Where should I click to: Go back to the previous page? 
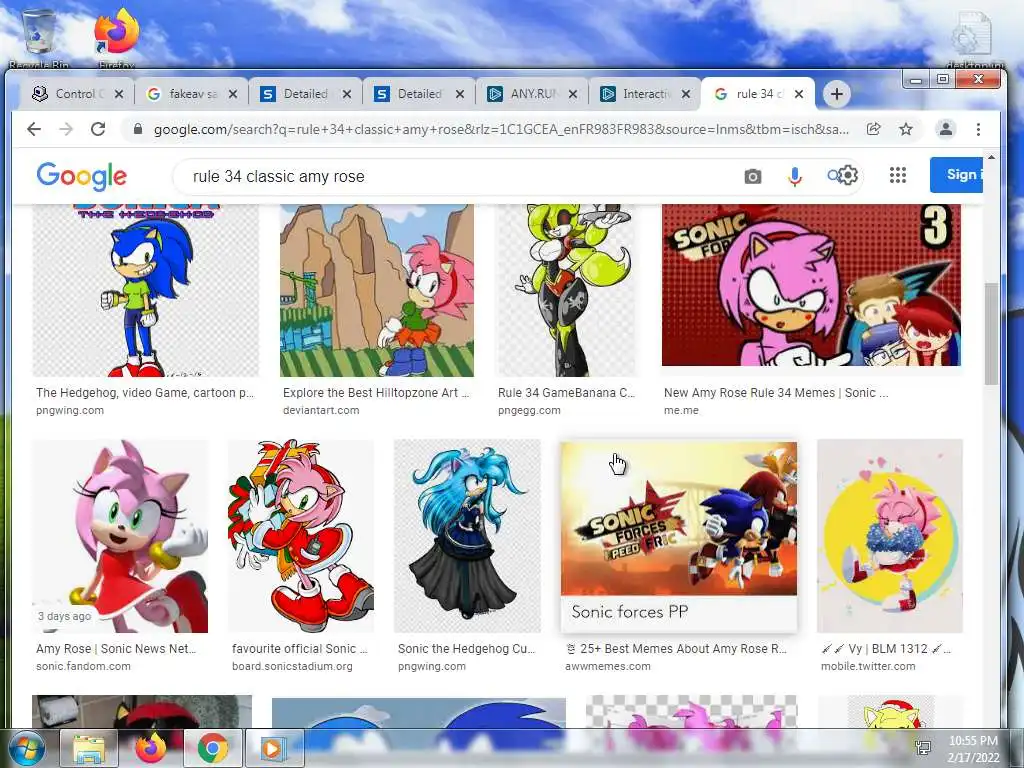(34, 129)
